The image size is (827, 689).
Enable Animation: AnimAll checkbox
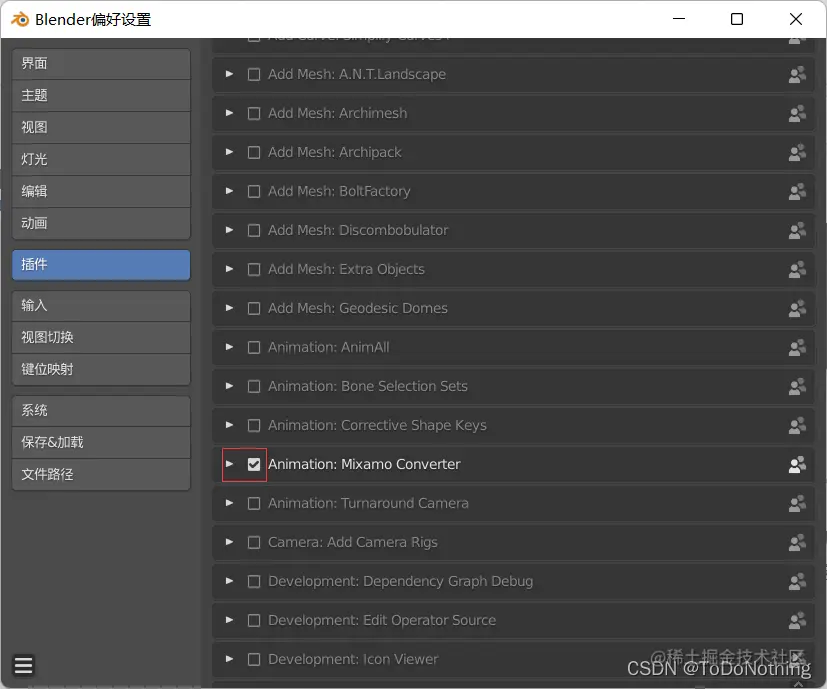point(254,348)
